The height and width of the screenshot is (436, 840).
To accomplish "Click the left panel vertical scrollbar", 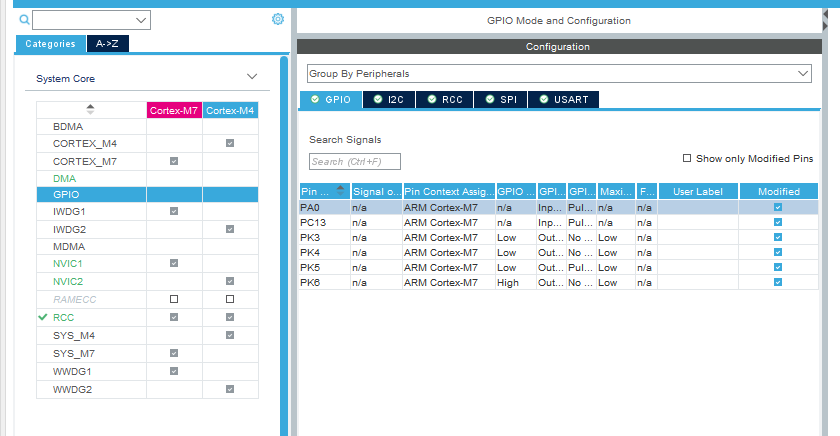I will 284,246.
